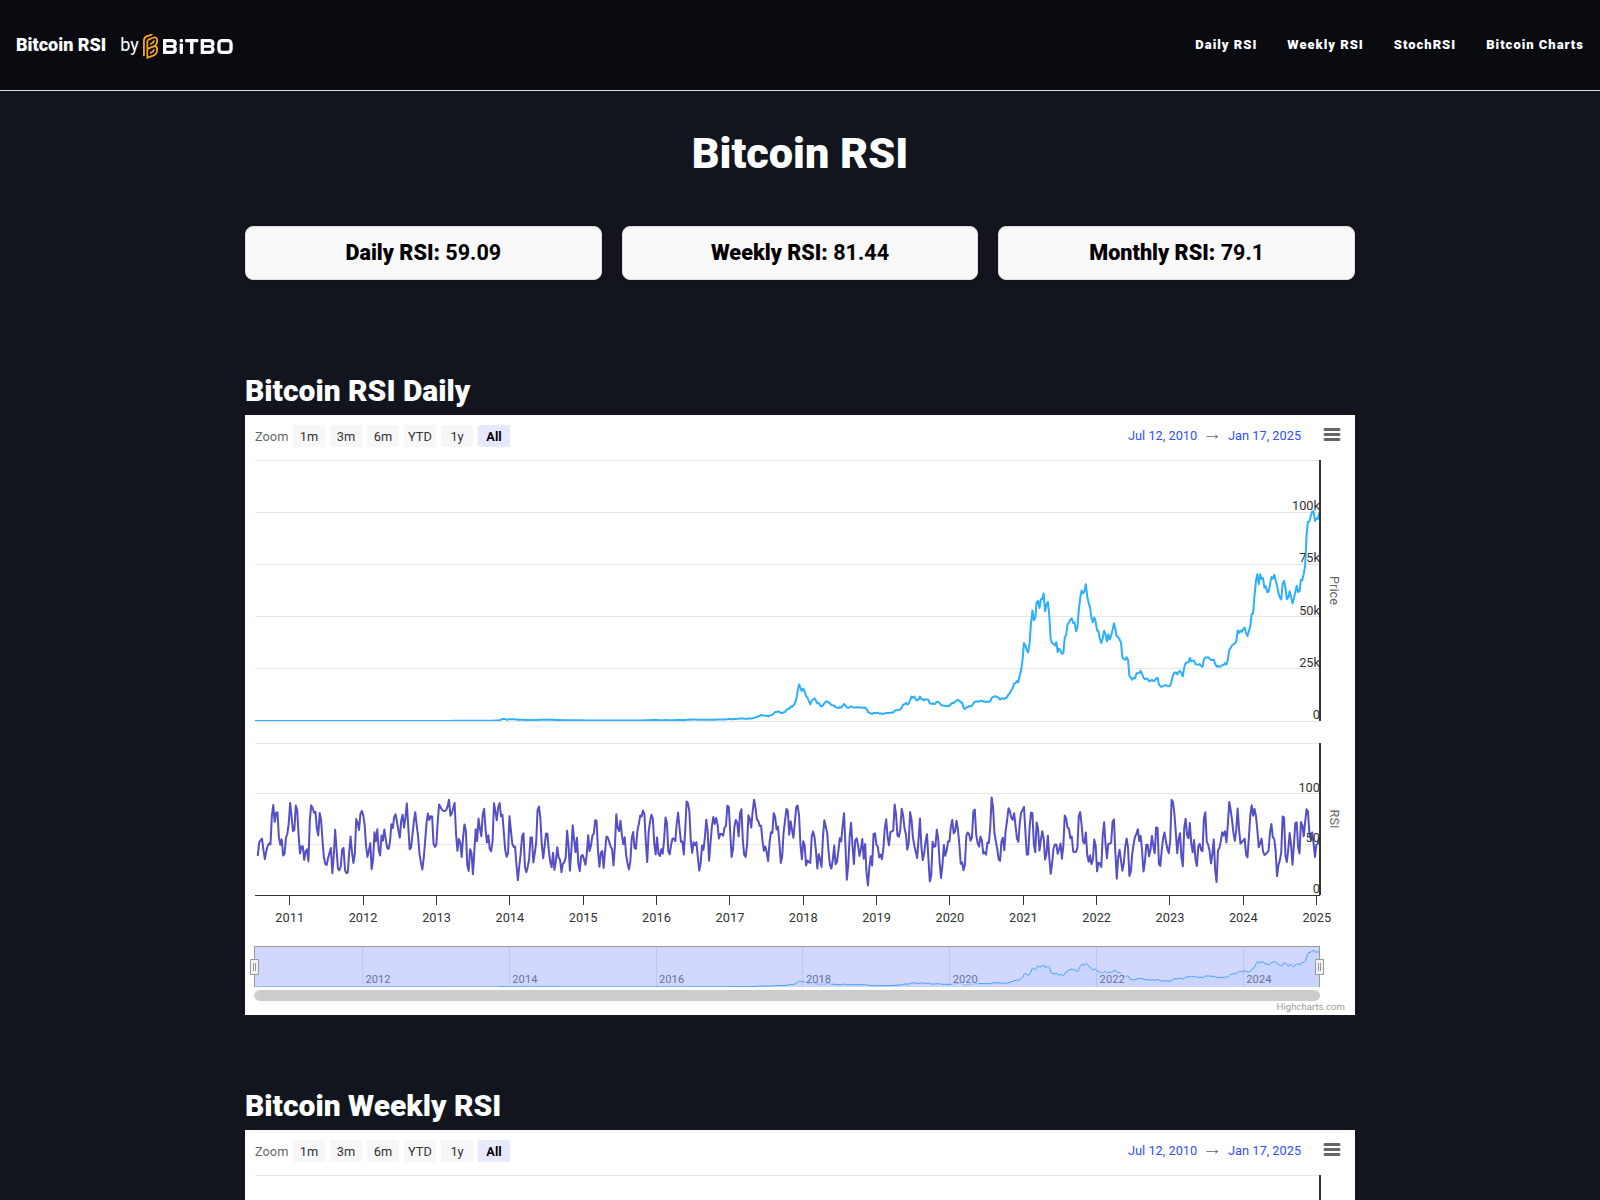1600x1200 pixels.
Task: Click the Bitcoin RSI Daily heading
Action: click(358, 391)
